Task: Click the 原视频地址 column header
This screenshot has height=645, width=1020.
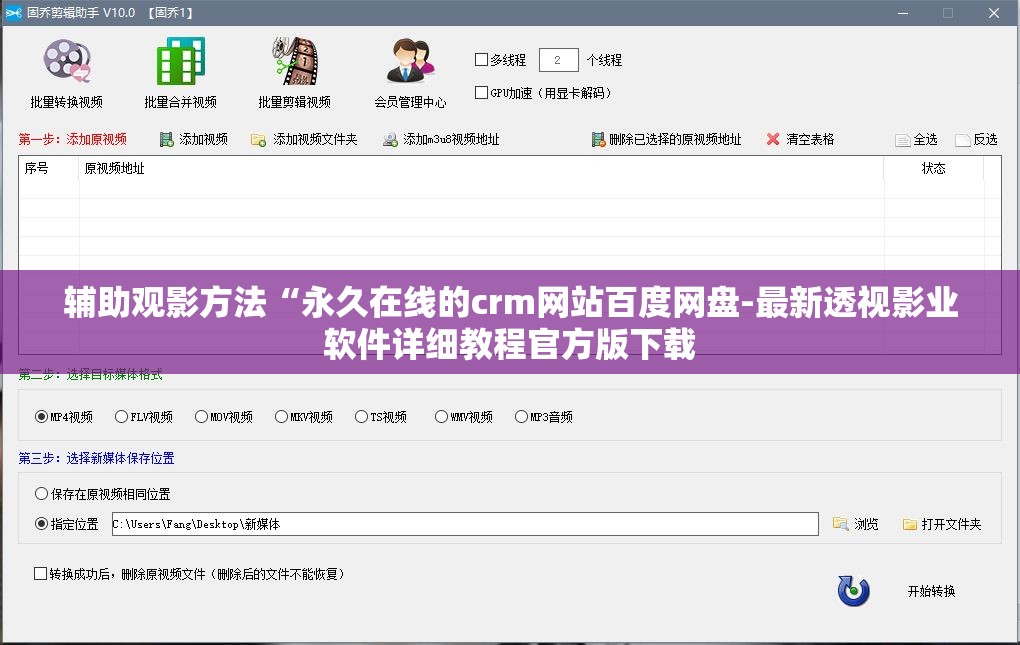Action: [x=481, y=168]
